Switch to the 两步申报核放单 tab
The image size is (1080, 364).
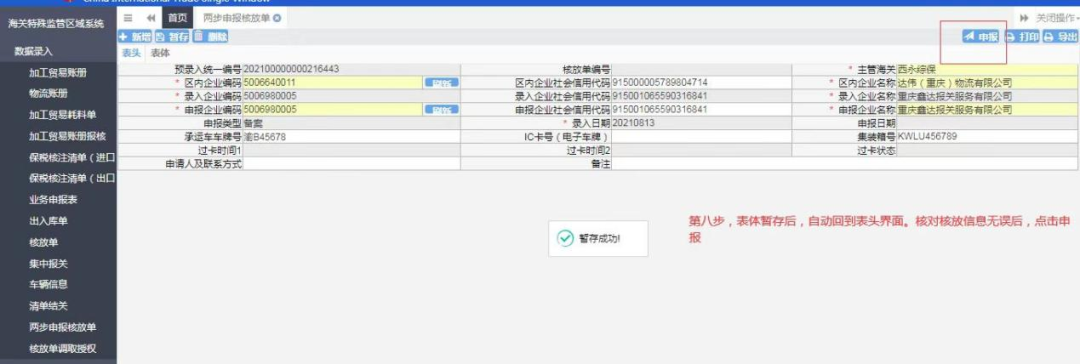[236, 18]
